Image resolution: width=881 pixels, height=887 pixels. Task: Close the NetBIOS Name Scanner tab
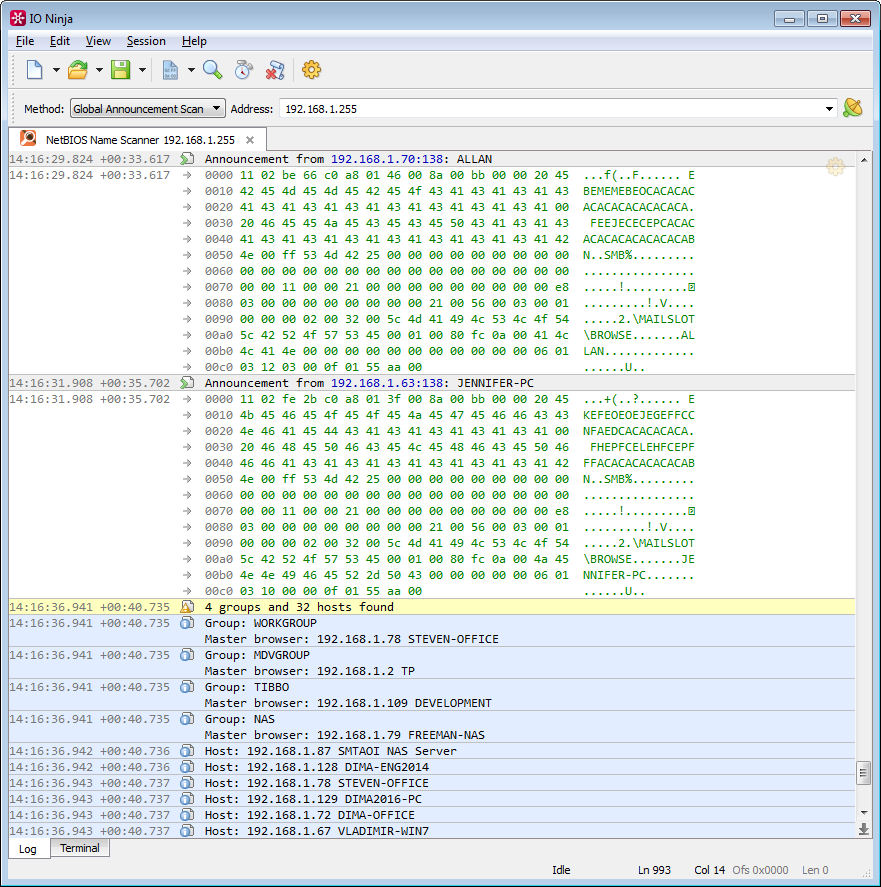coord(251,140)
